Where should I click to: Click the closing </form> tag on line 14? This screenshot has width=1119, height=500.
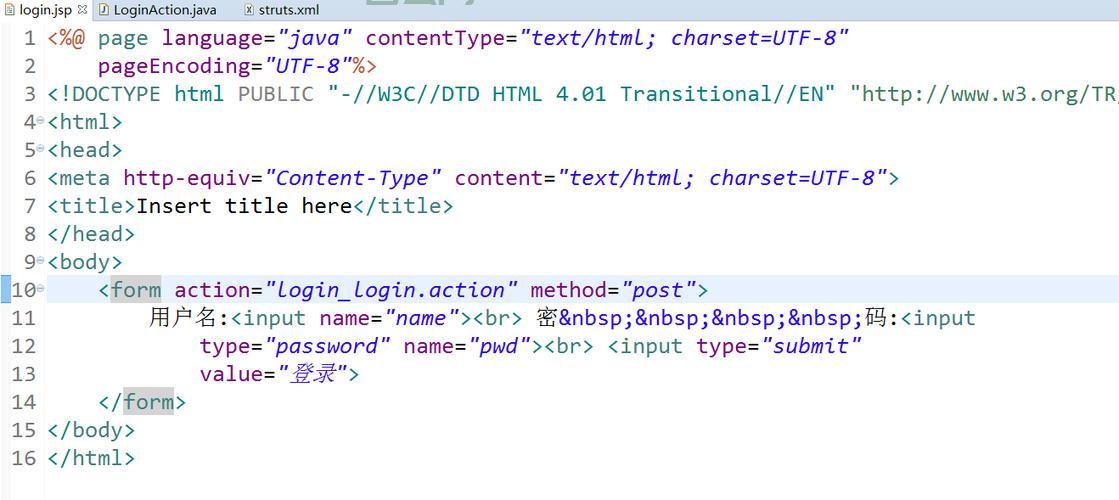[142, 402]
